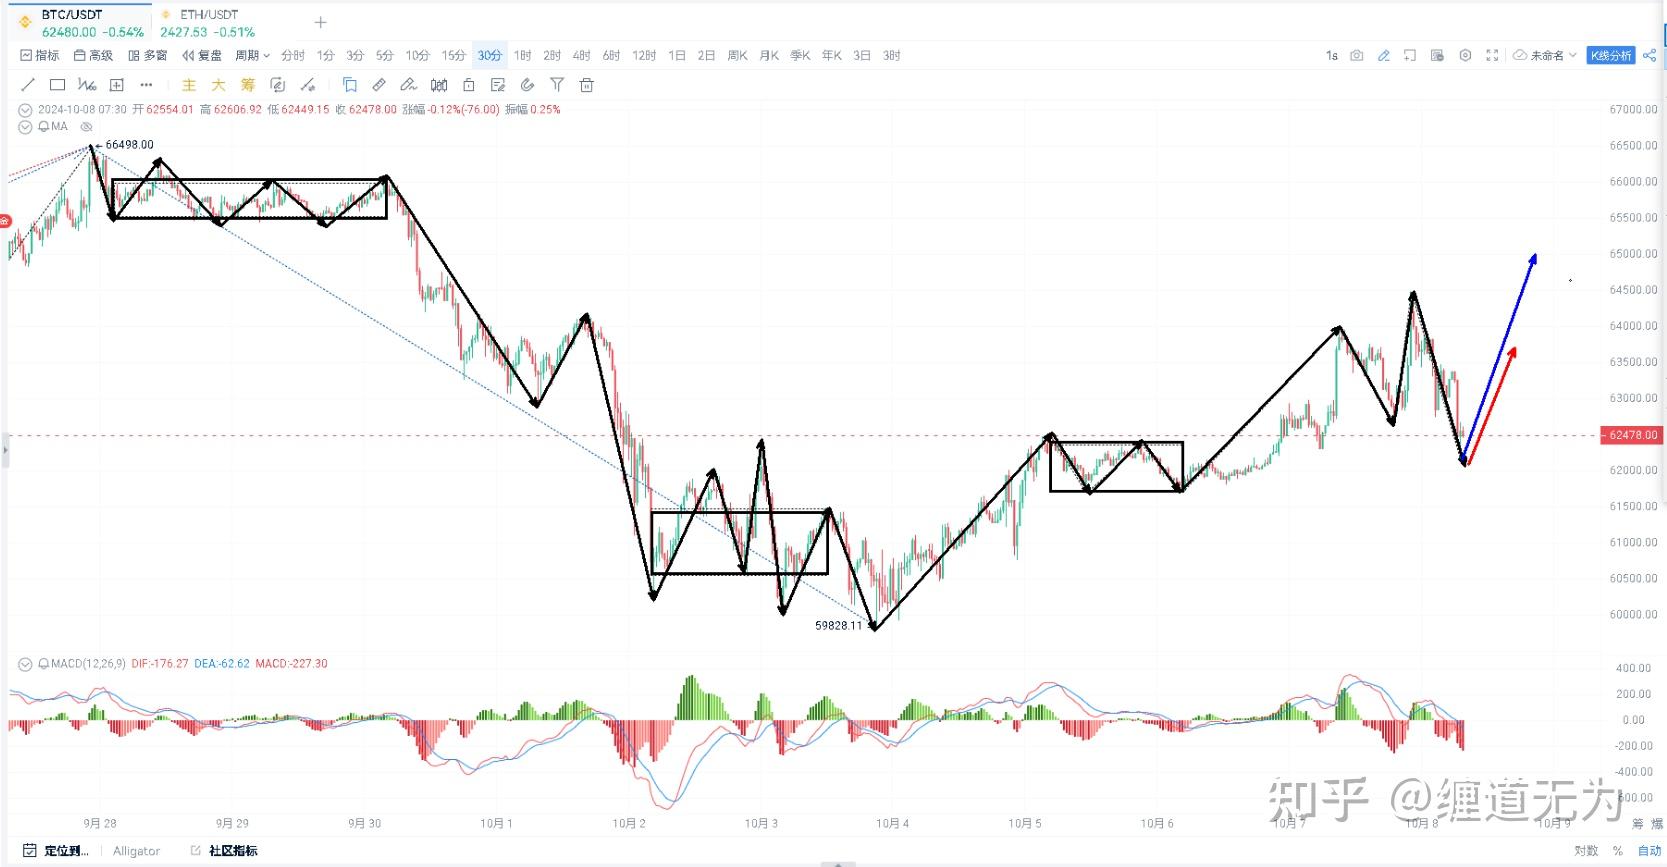Screen dimensions: 1667x867
Task: Click the 大 indicator icon
Action: point(218,85)
